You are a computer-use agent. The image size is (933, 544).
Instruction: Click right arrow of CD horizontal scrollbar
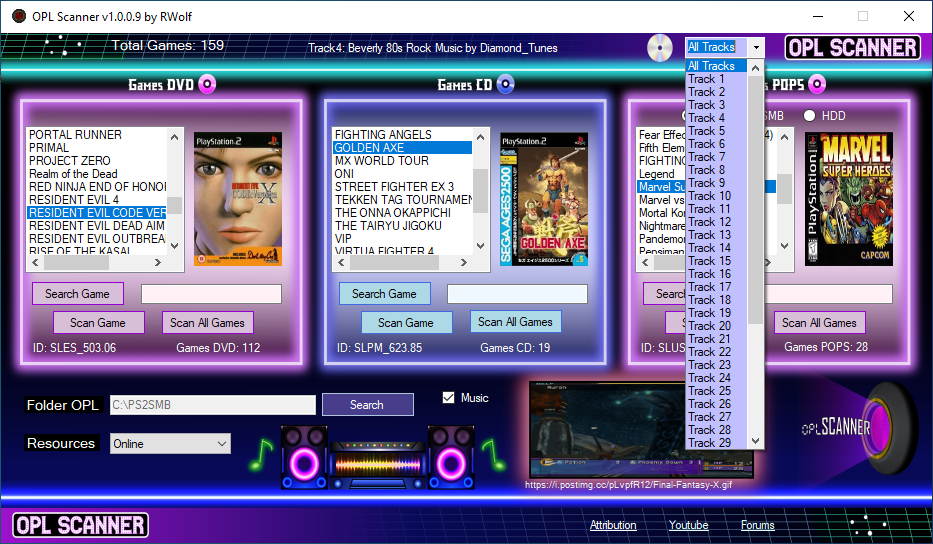[x=464, y=262]
